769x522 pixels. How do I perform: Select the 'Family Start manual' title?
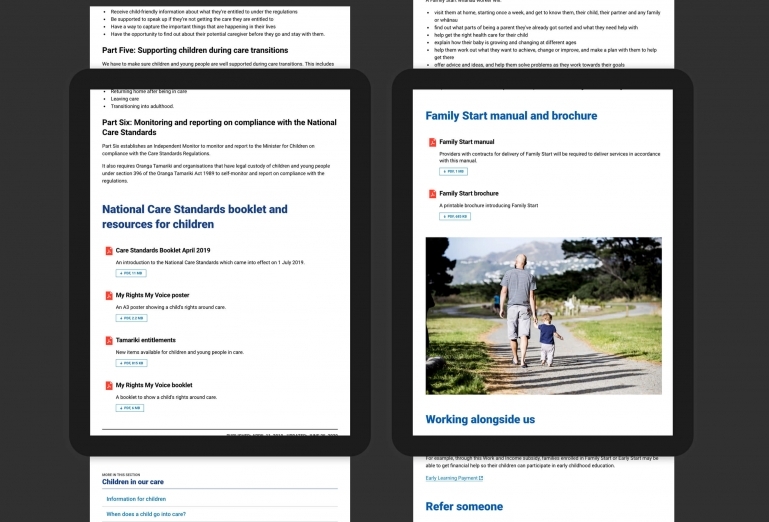(x=467, y=142)
